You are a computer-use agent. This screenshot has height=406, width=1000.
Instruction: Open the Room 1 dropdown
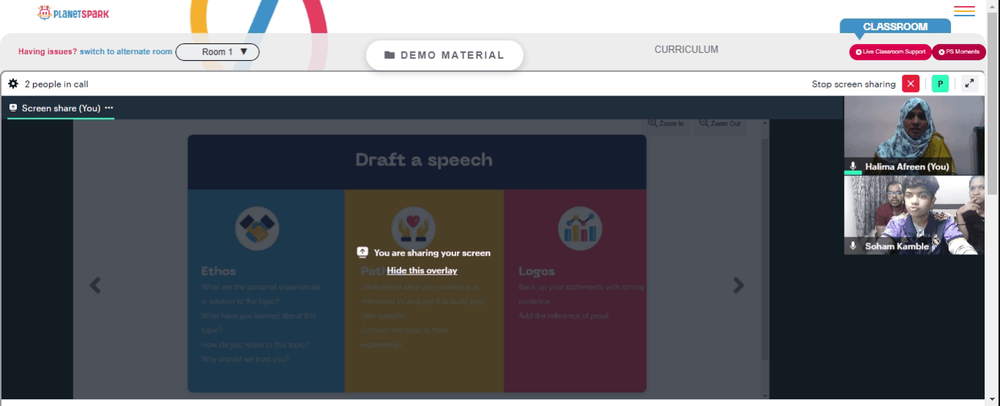[217, 52]
